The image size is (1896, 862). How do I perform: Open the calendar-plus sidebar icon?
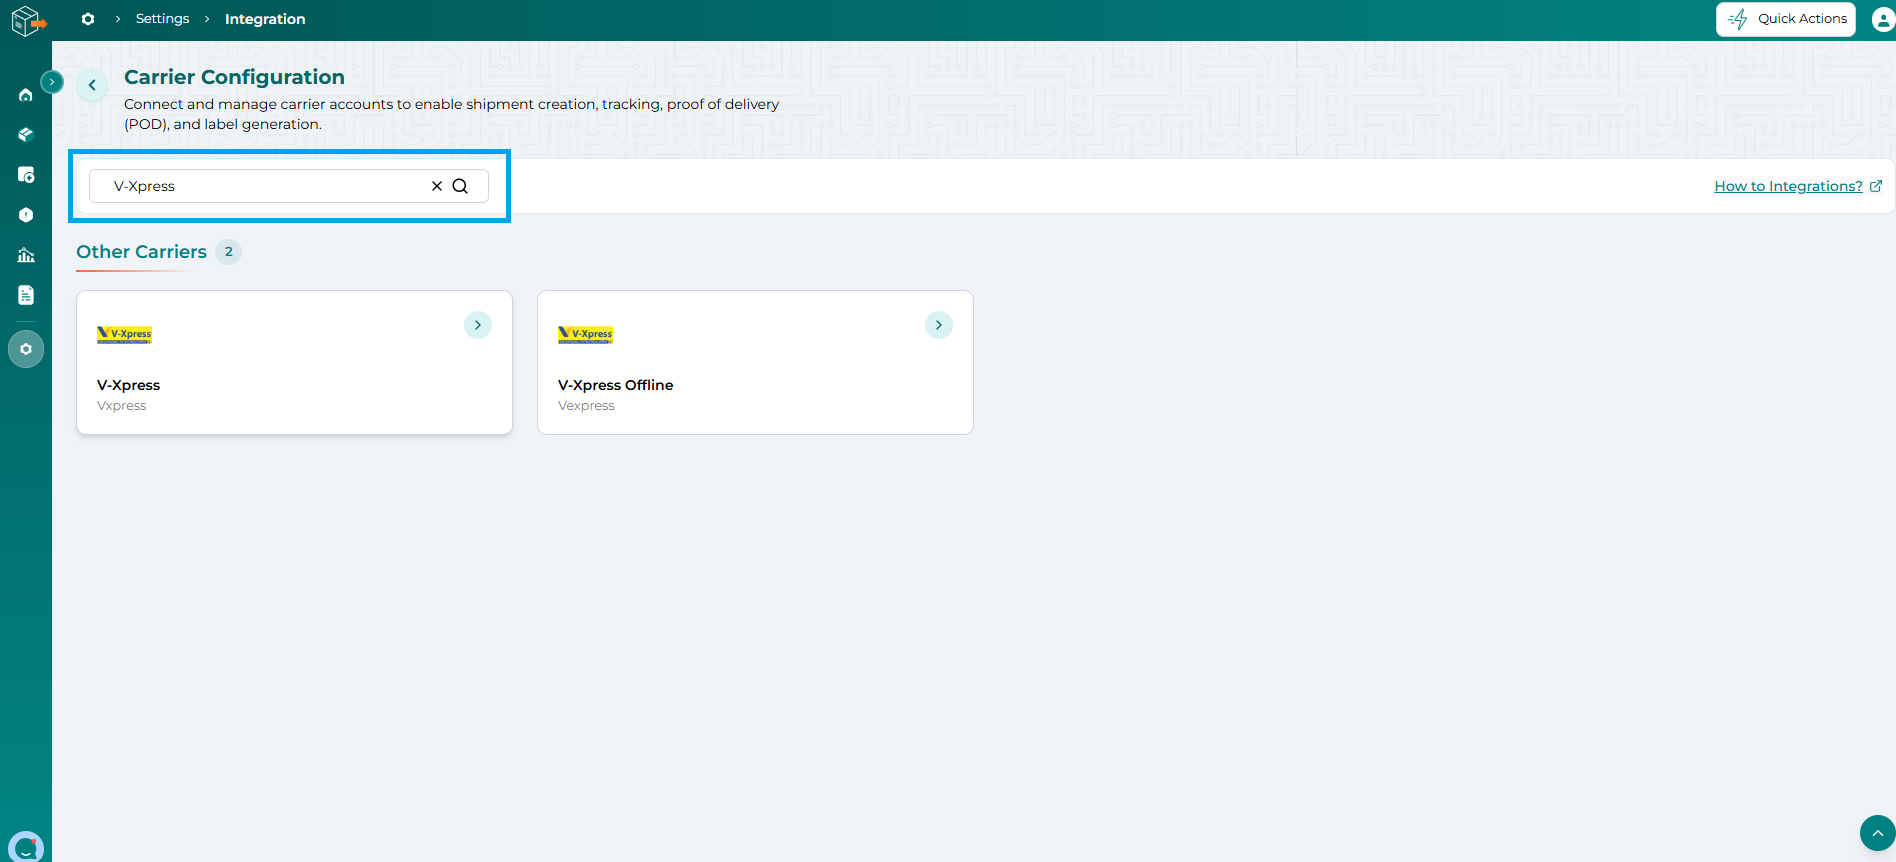pyautogui.click(x=26, y=175)
